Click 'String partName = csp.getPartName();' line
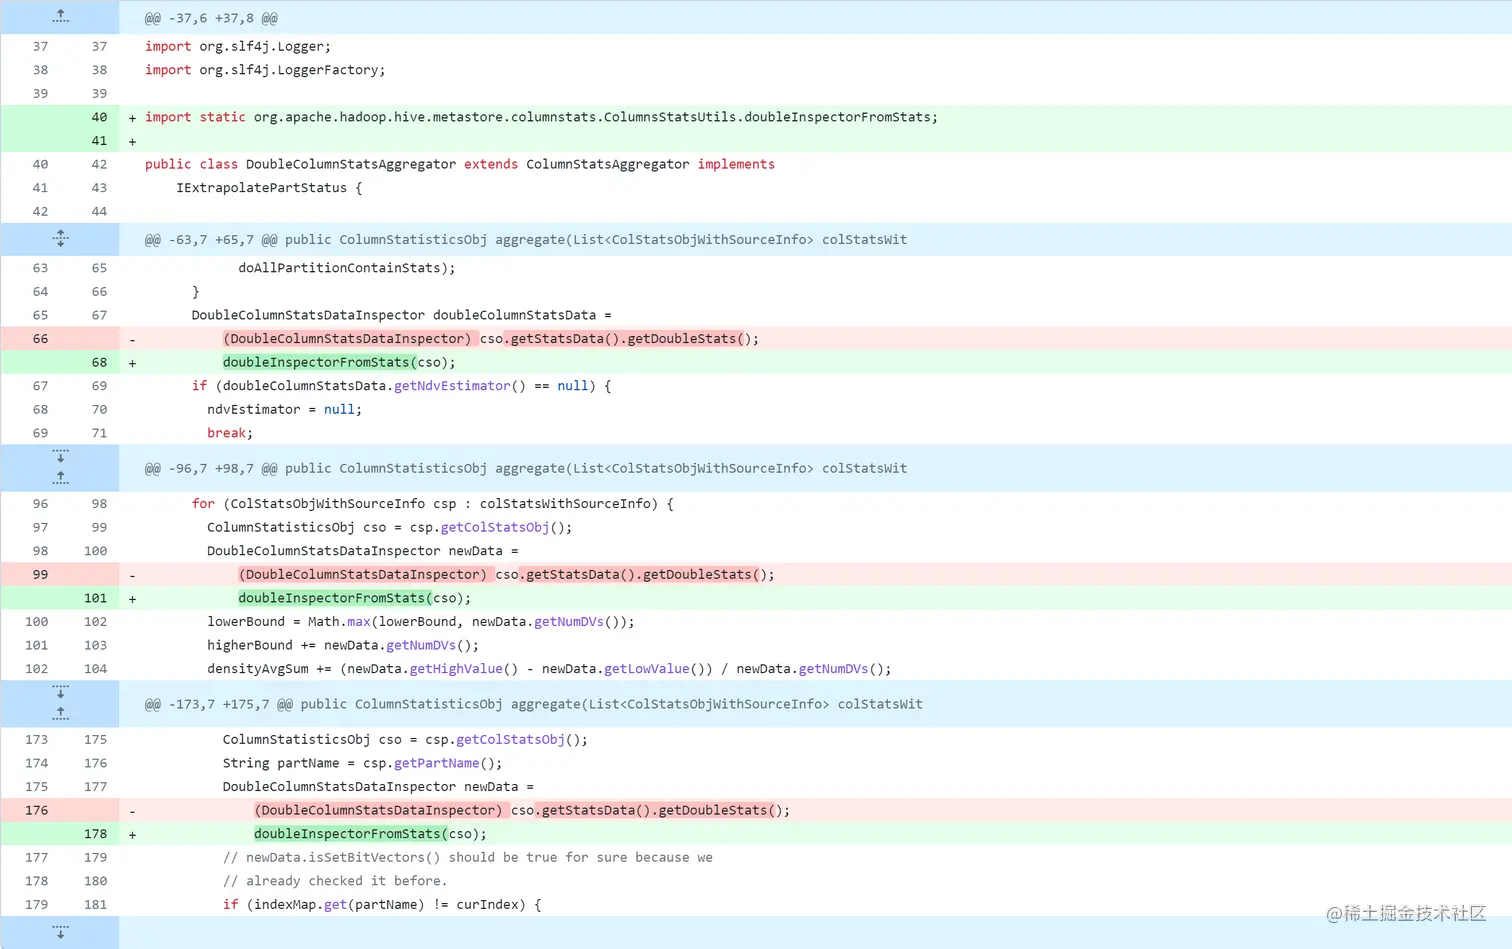The height and width of the screenshot is (949, 1512). click(x=362, y=763)
